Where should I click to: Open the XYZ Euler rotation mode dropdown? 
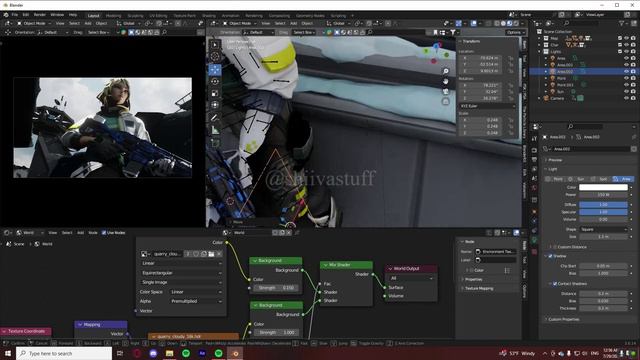(x=487, y=106)
